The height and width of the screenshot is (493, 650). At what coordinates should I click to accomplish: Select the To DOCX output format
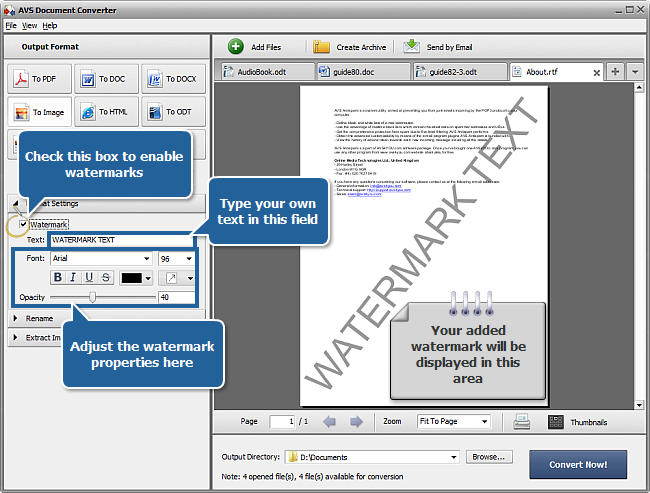[x=173, y=79]
